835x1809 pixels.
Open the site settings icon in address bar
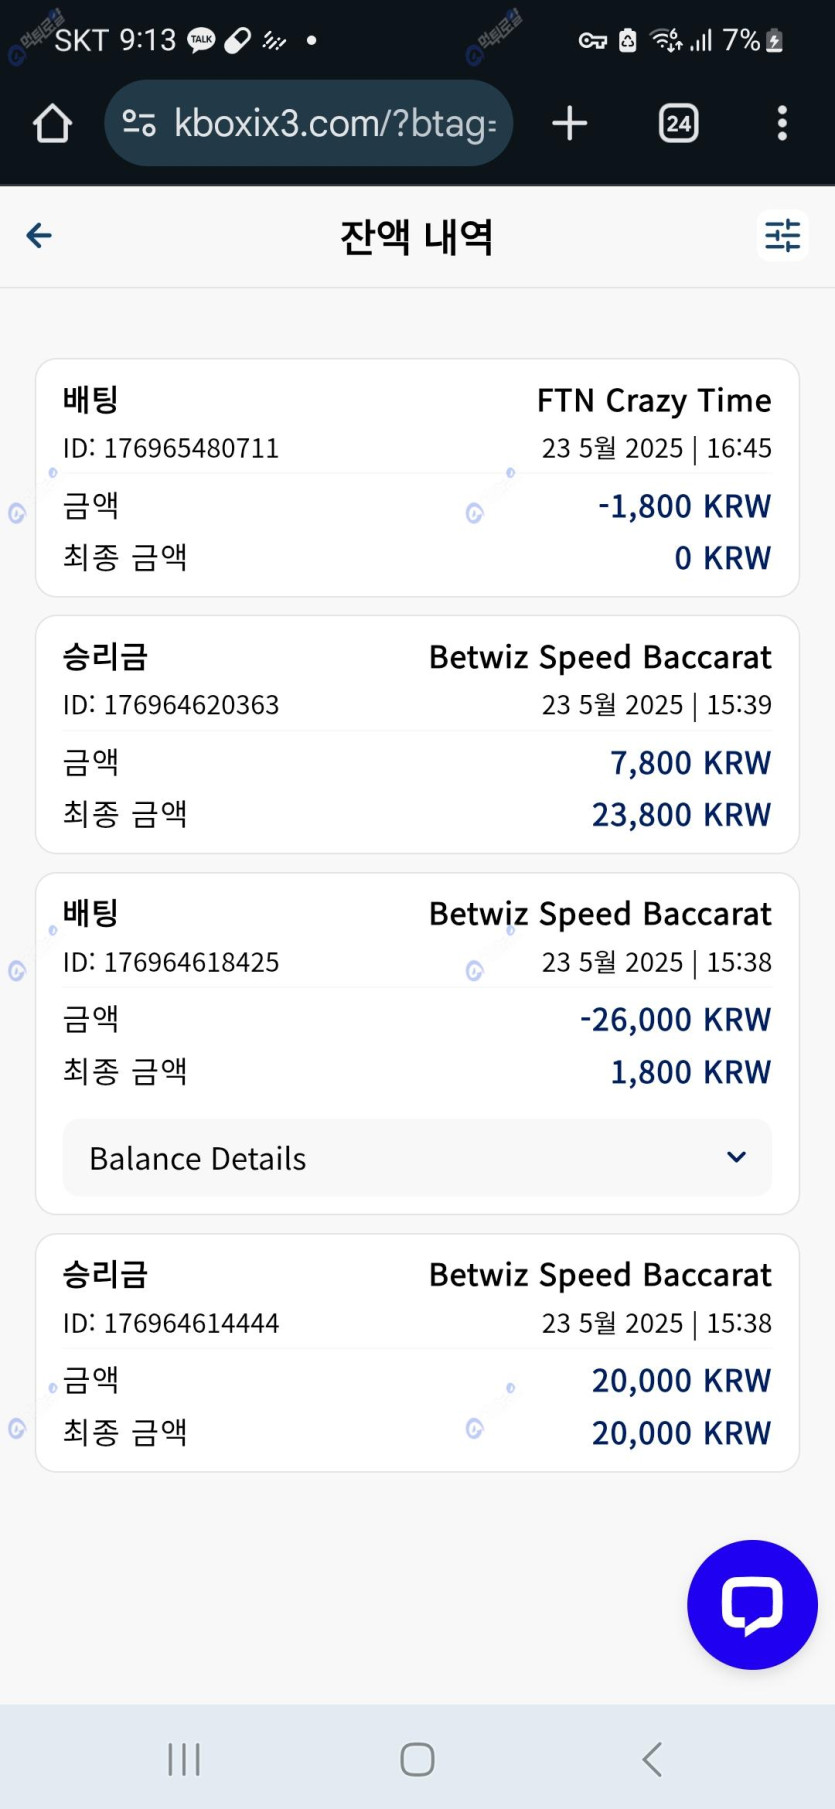139,123
